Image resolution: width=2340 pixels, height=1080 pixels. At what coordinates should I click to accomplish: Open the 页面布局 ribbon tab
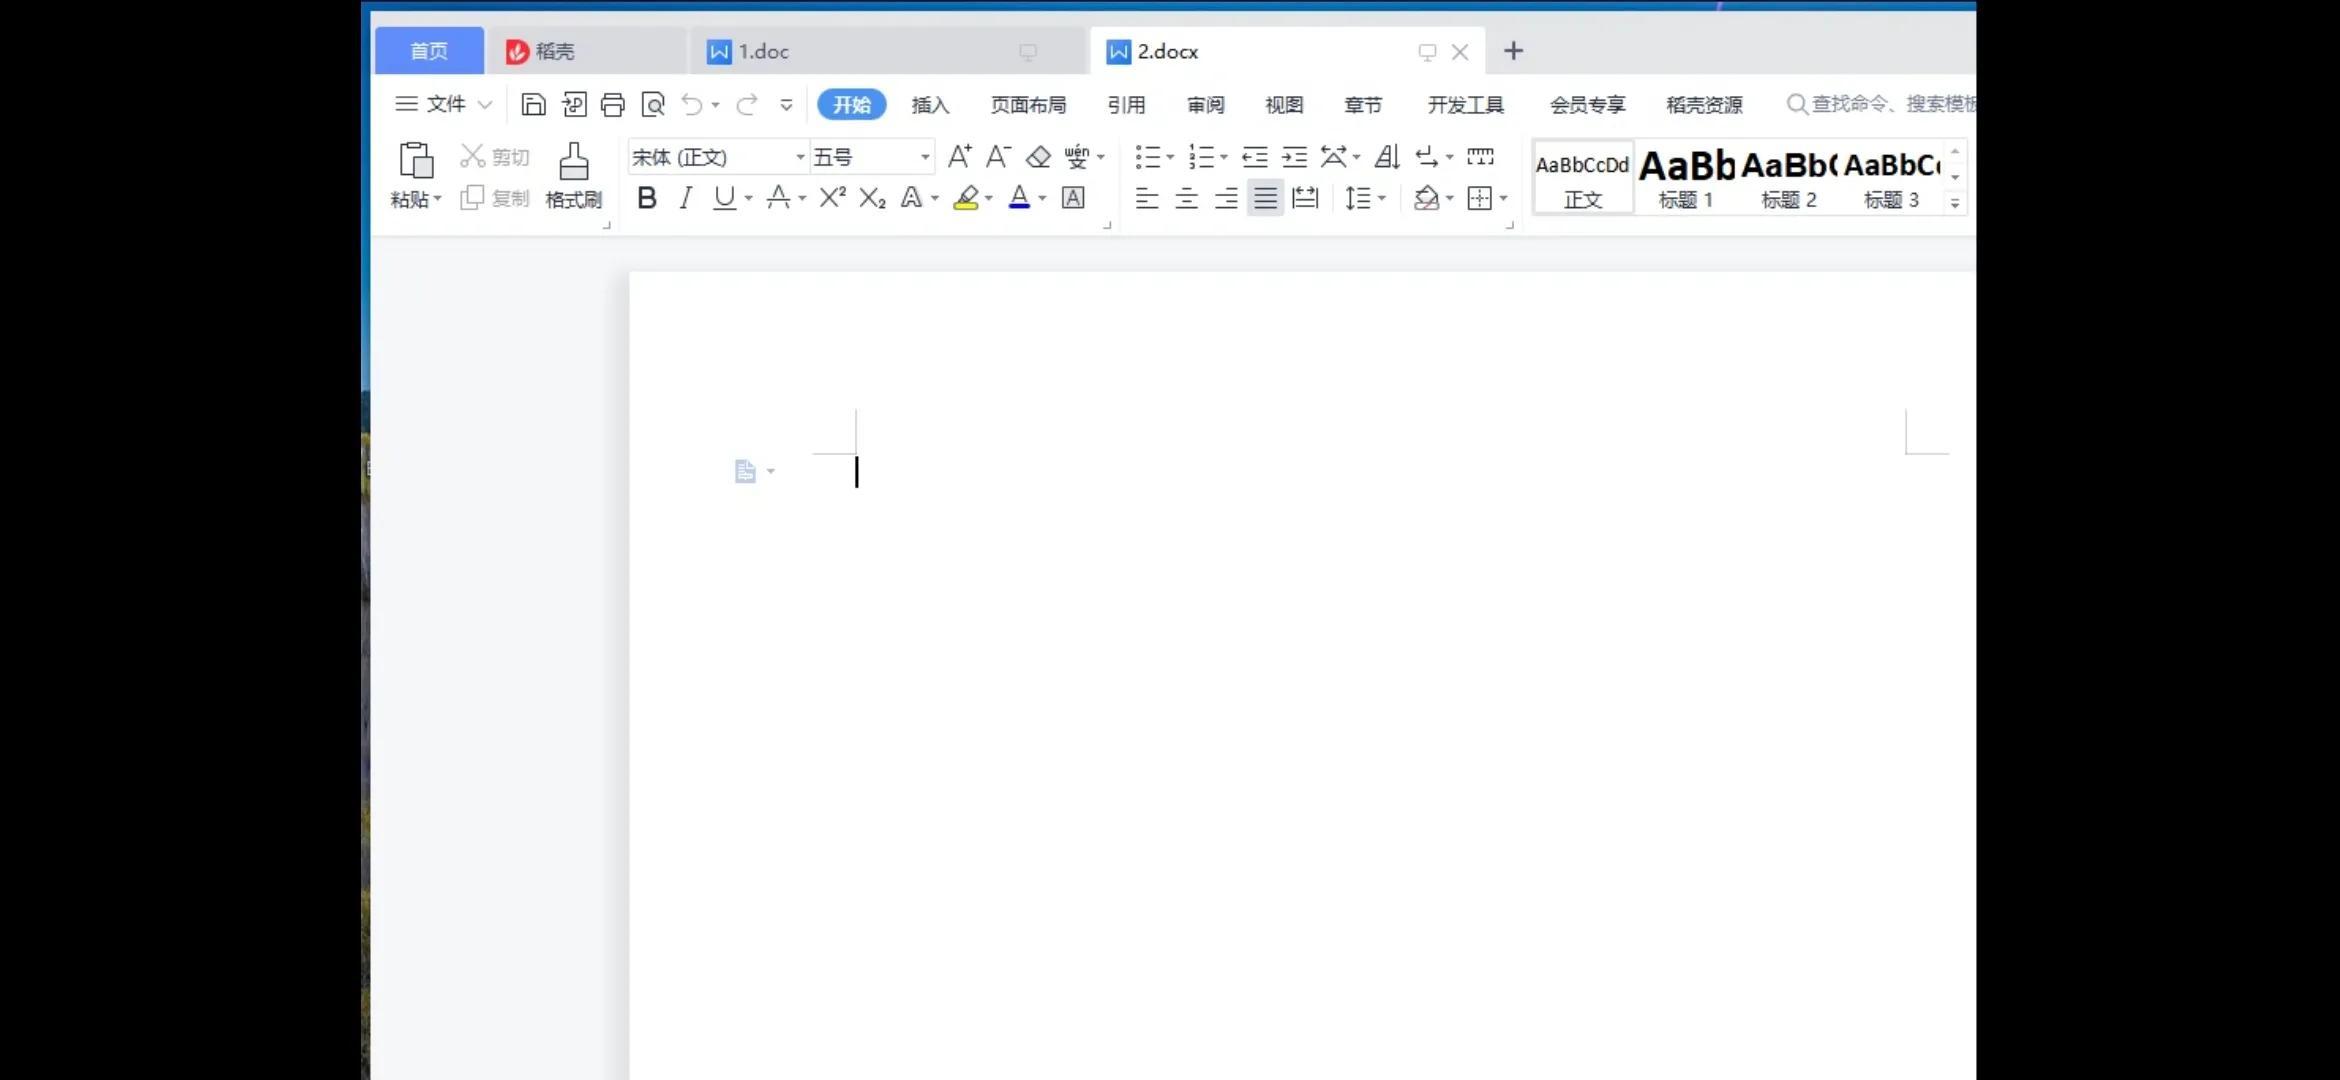click(x=1028, y=104)
